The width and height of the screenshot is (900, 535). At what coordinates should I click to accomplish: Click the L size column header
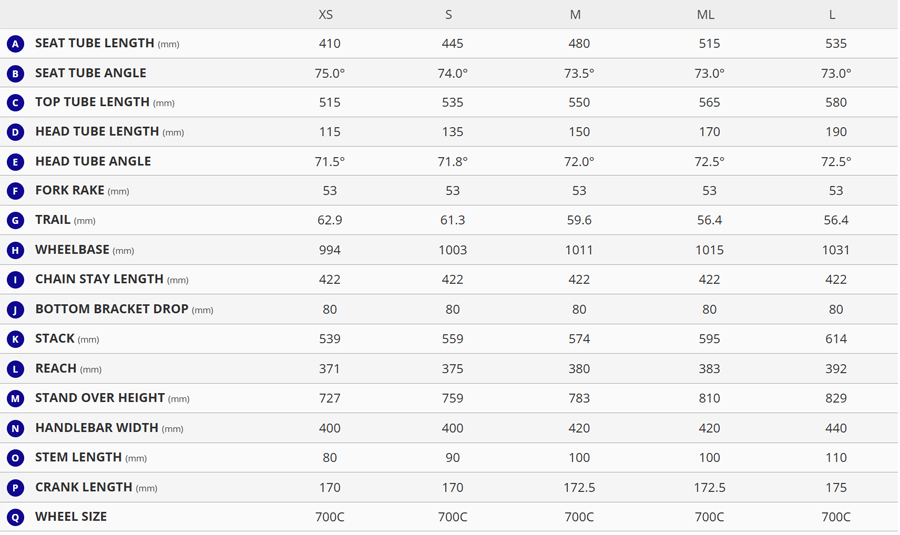[x=832, y=15]
